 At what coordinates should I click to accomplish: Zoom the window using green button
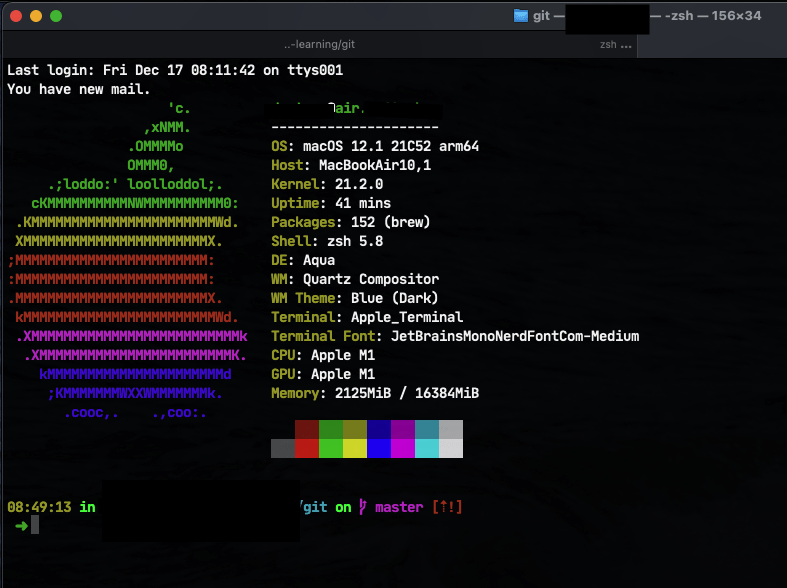pyautogui.click(x=56, y=16)
